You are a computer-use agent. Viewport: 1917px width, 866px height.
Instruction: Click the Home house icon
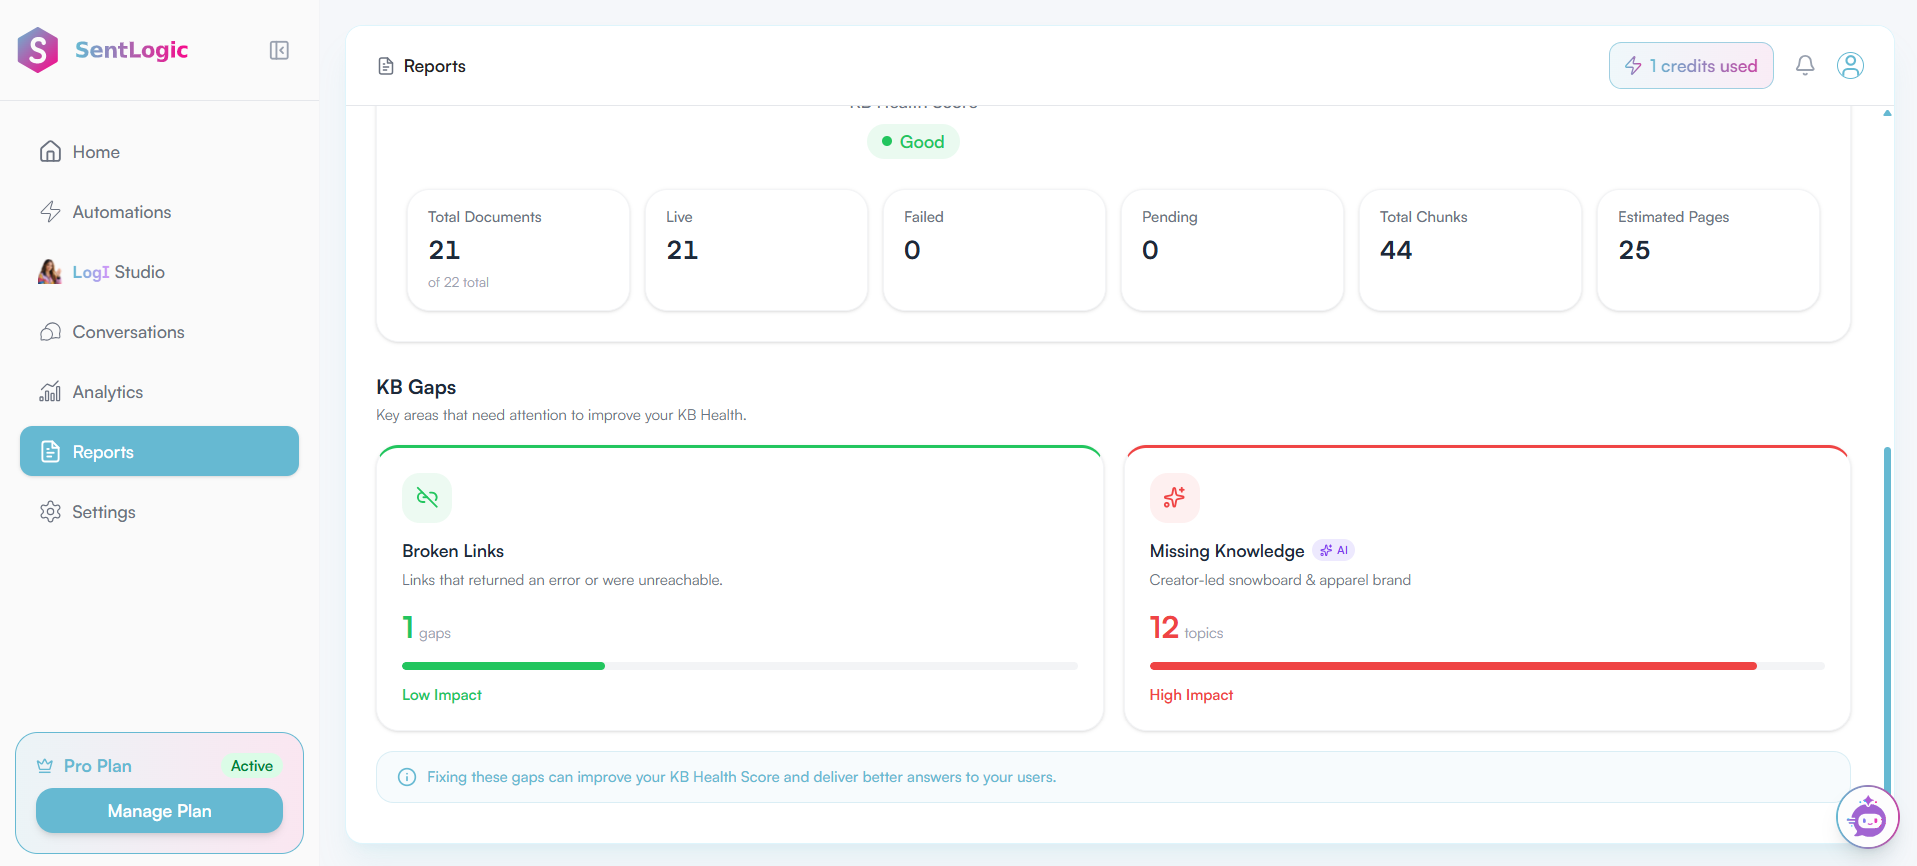50,152
